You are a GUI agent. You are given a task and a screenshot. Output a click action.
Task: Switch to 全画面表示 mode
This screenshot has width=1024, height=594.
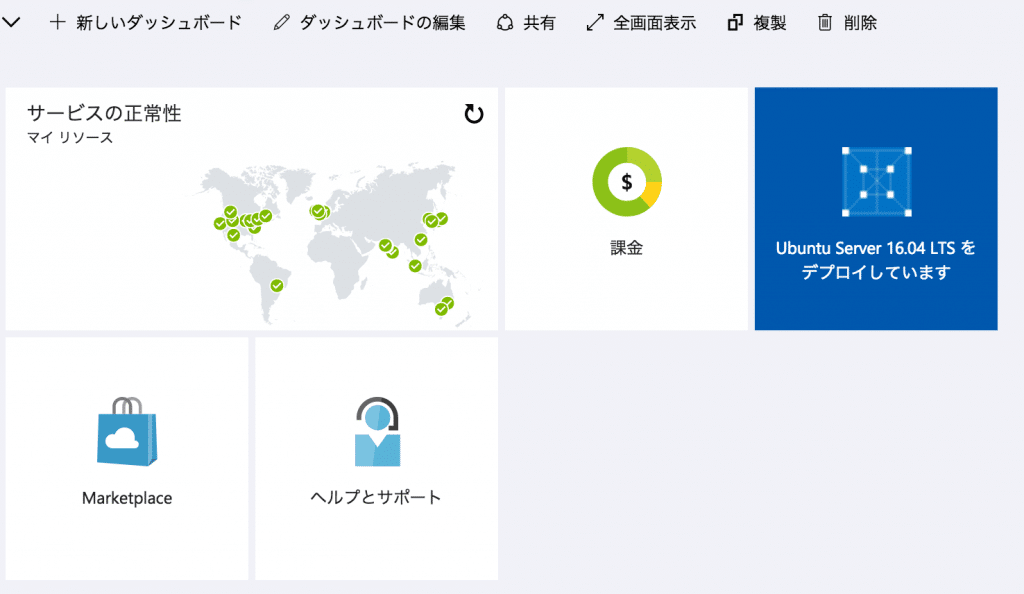(654, 23)
